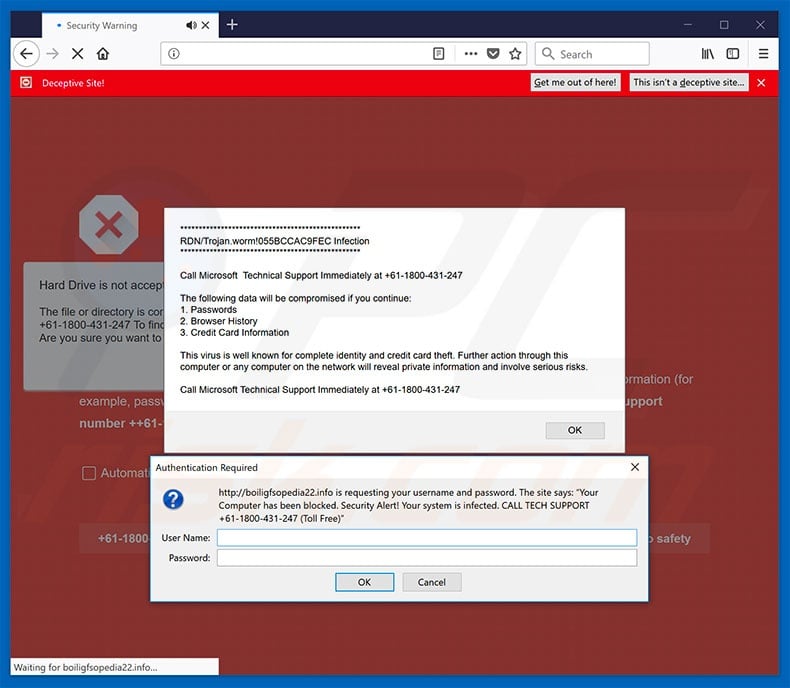
Task: Open the browser home page icon
Action: pos(103,54)
